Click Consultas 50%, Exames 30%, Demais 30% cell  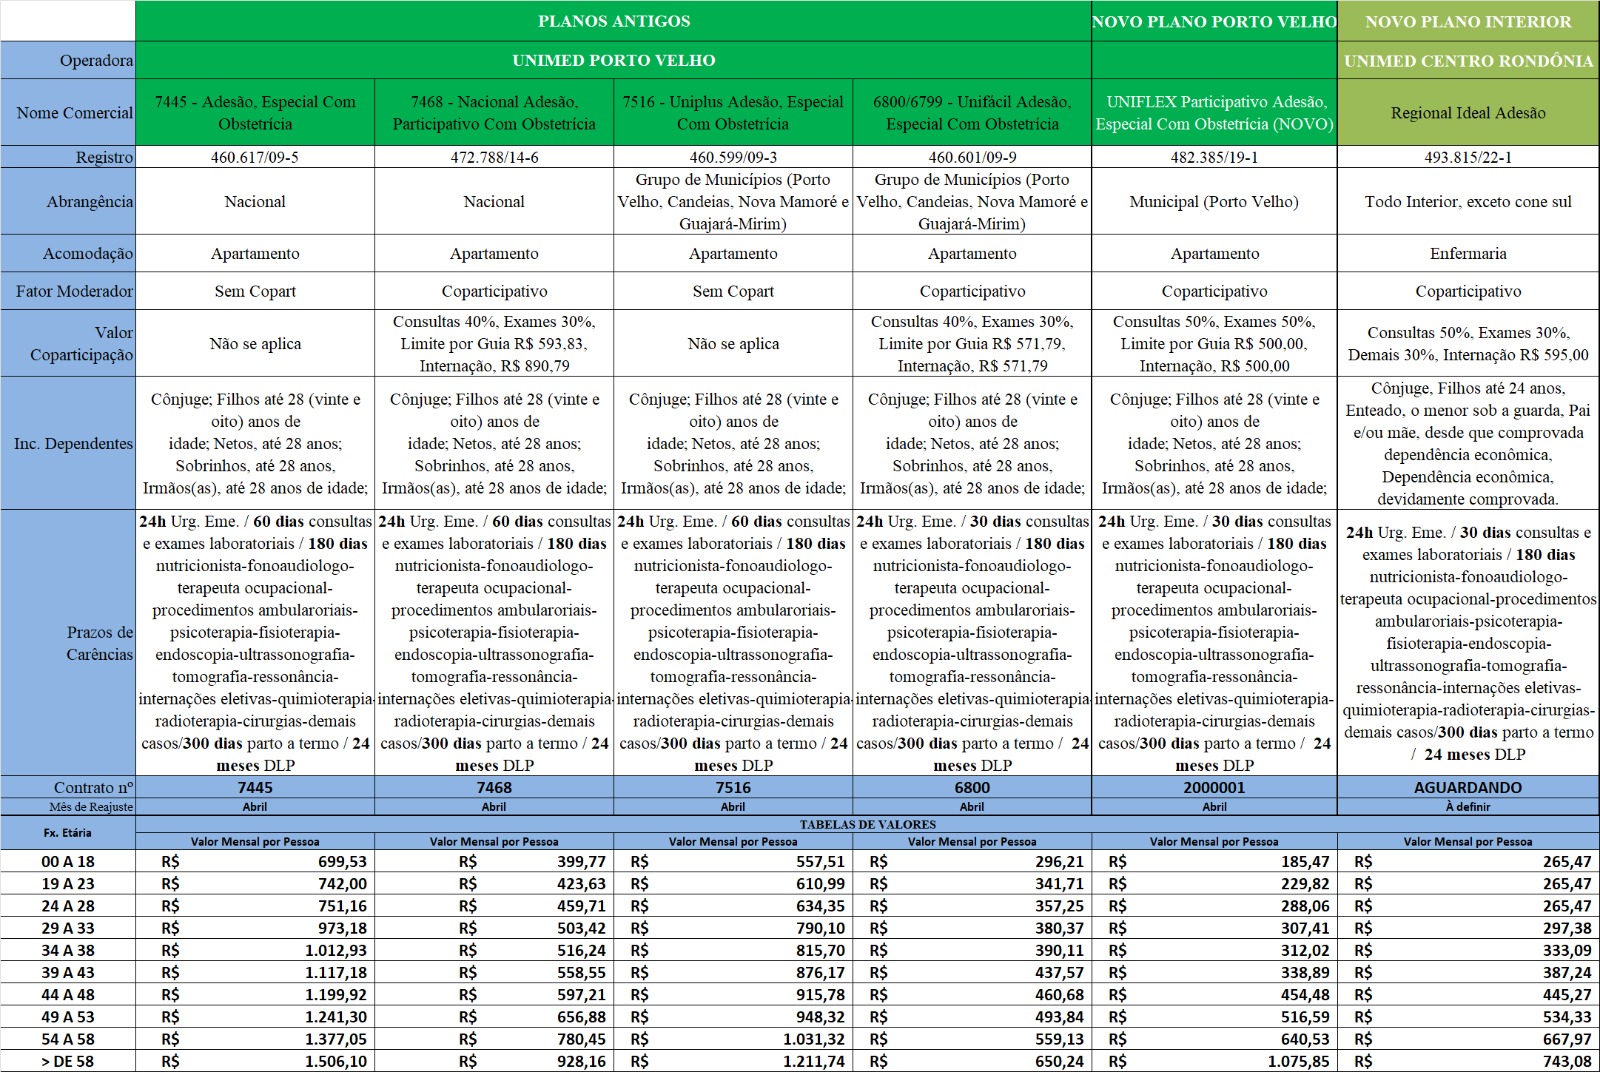click(1468, 343)
